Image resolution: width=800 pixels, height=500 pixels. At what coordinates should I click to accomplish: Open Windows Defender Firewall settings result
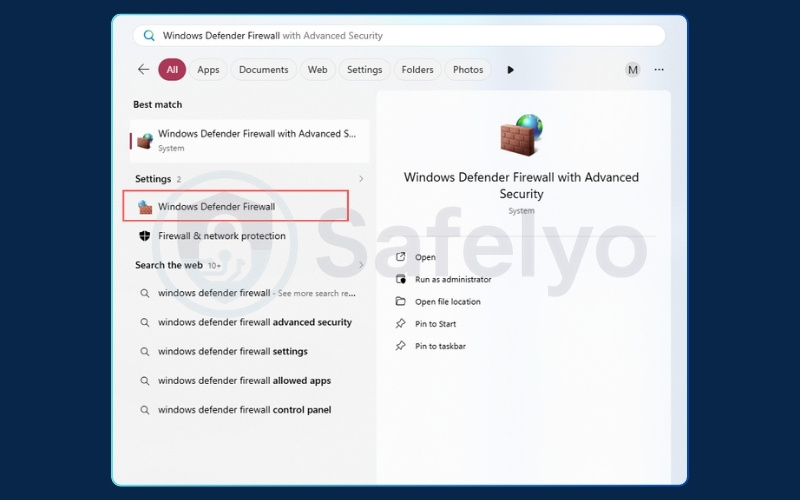pyautogui.click(x=236, y=206)
